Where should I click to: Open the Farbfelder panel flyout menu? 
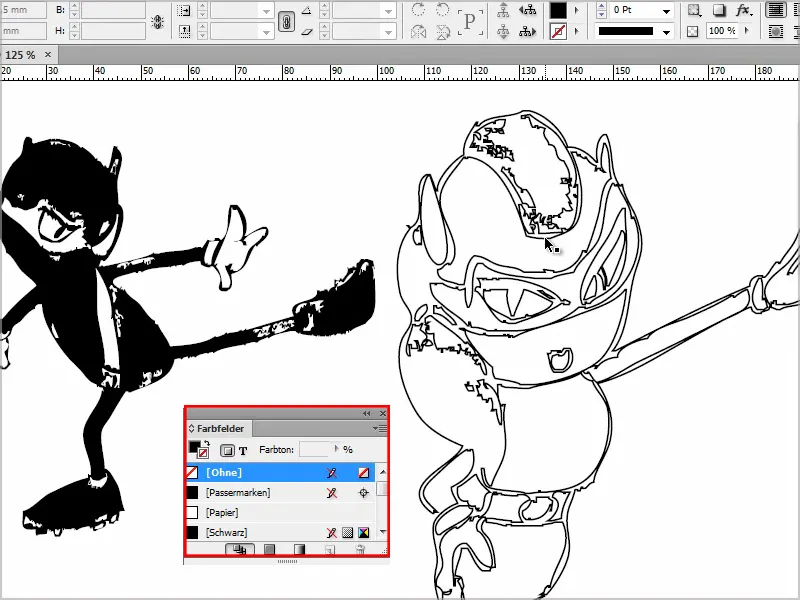click(x=380, y=429)
